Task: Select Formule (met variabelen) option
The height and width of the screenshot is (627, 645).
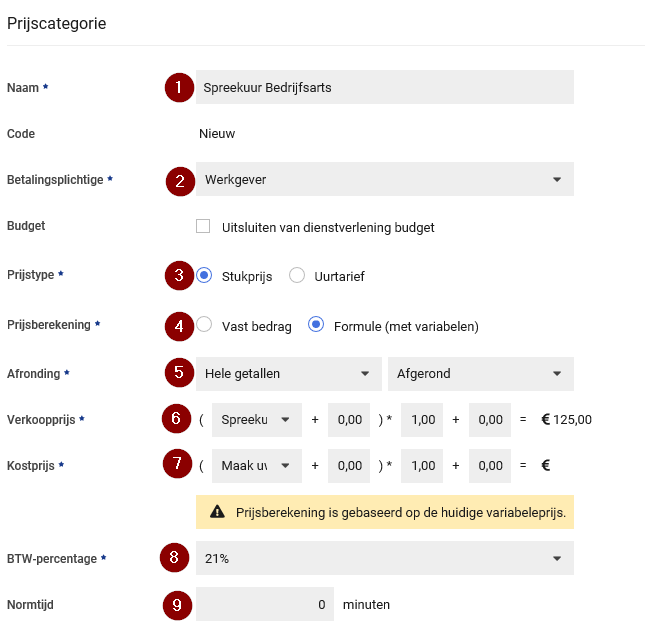Action: pos(317,324)
